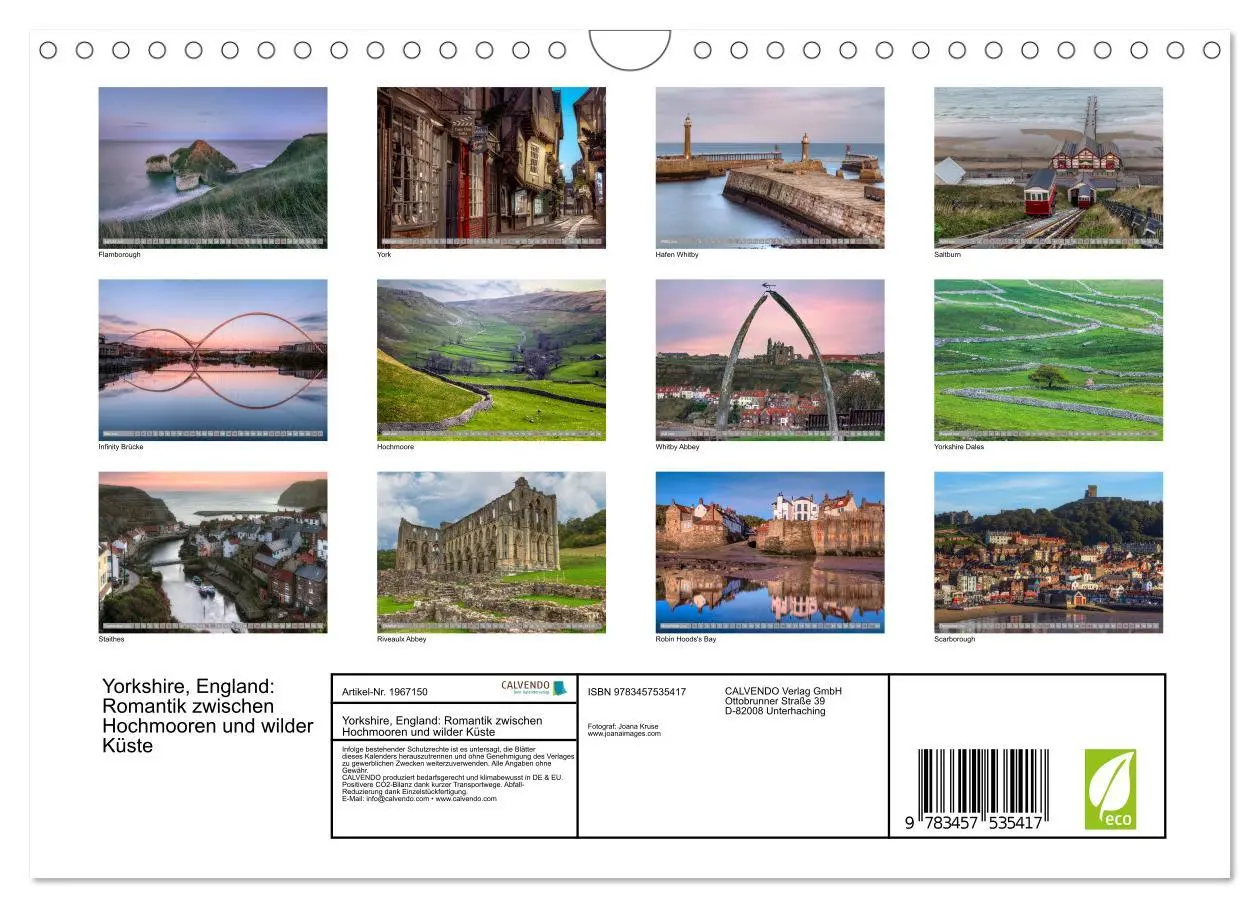
Task: Click the www.joanaimages.com link
Action: point(624,733)
